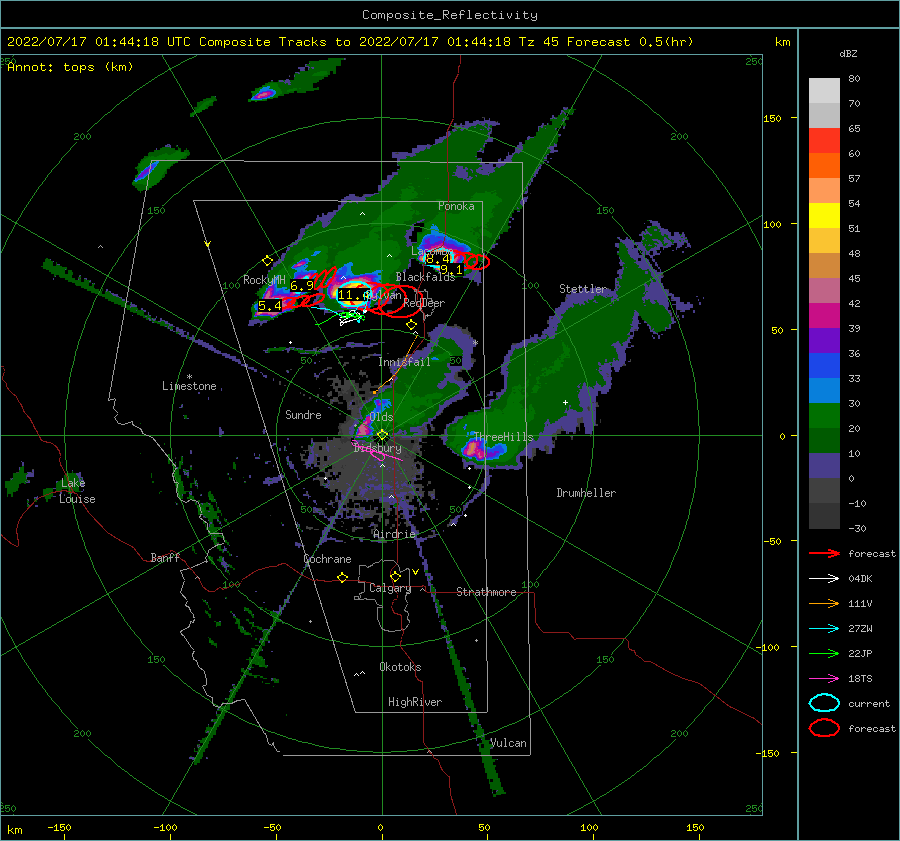This screenshot has height=841, width=900.
Task: Click the magenta 18TS track arrow icon
Action: click(x=824, y=679)
